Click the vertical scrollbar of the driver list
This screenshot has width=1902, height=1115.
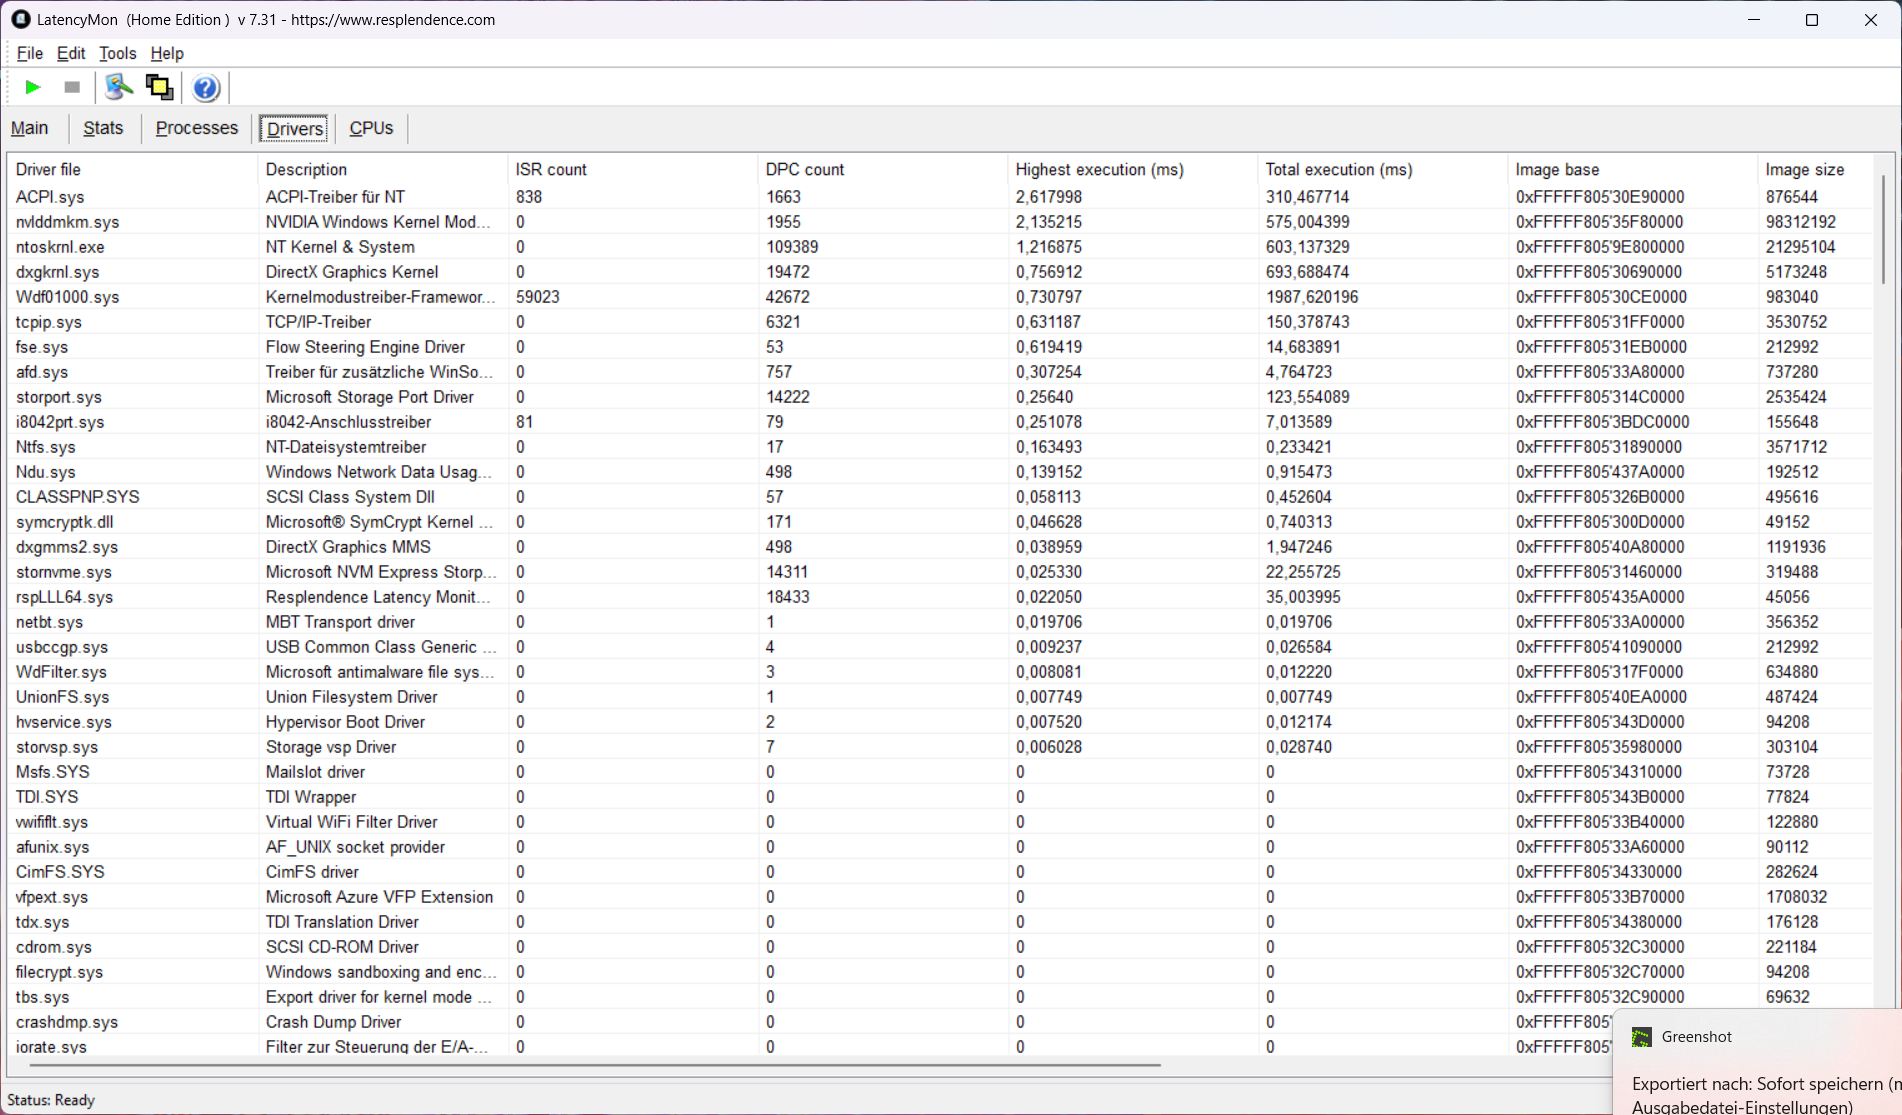(1883, 230)
